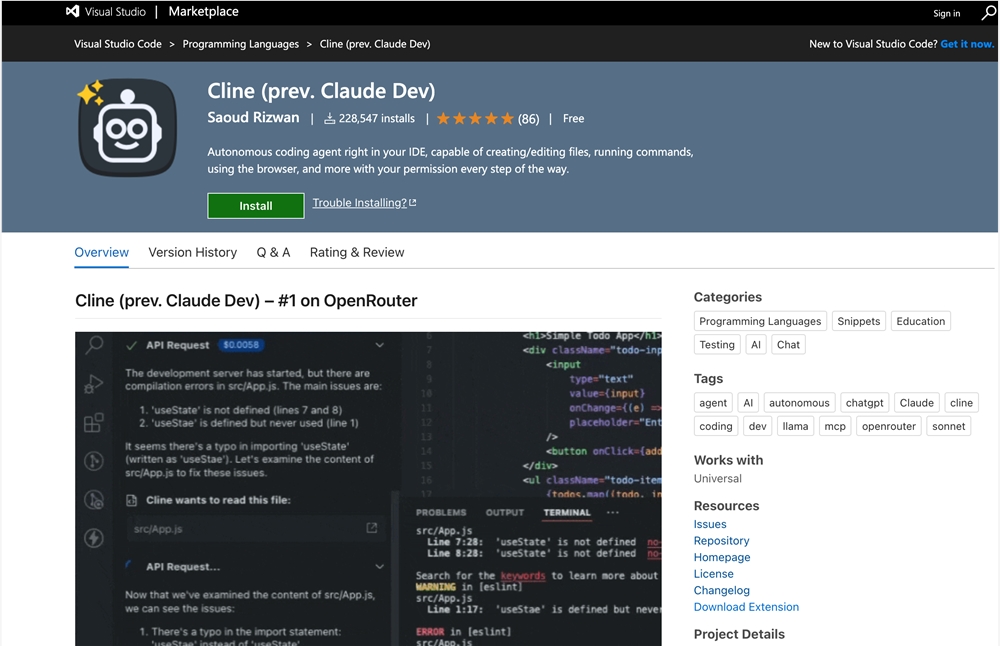Click the 'cline' tag

coord(961,403)
